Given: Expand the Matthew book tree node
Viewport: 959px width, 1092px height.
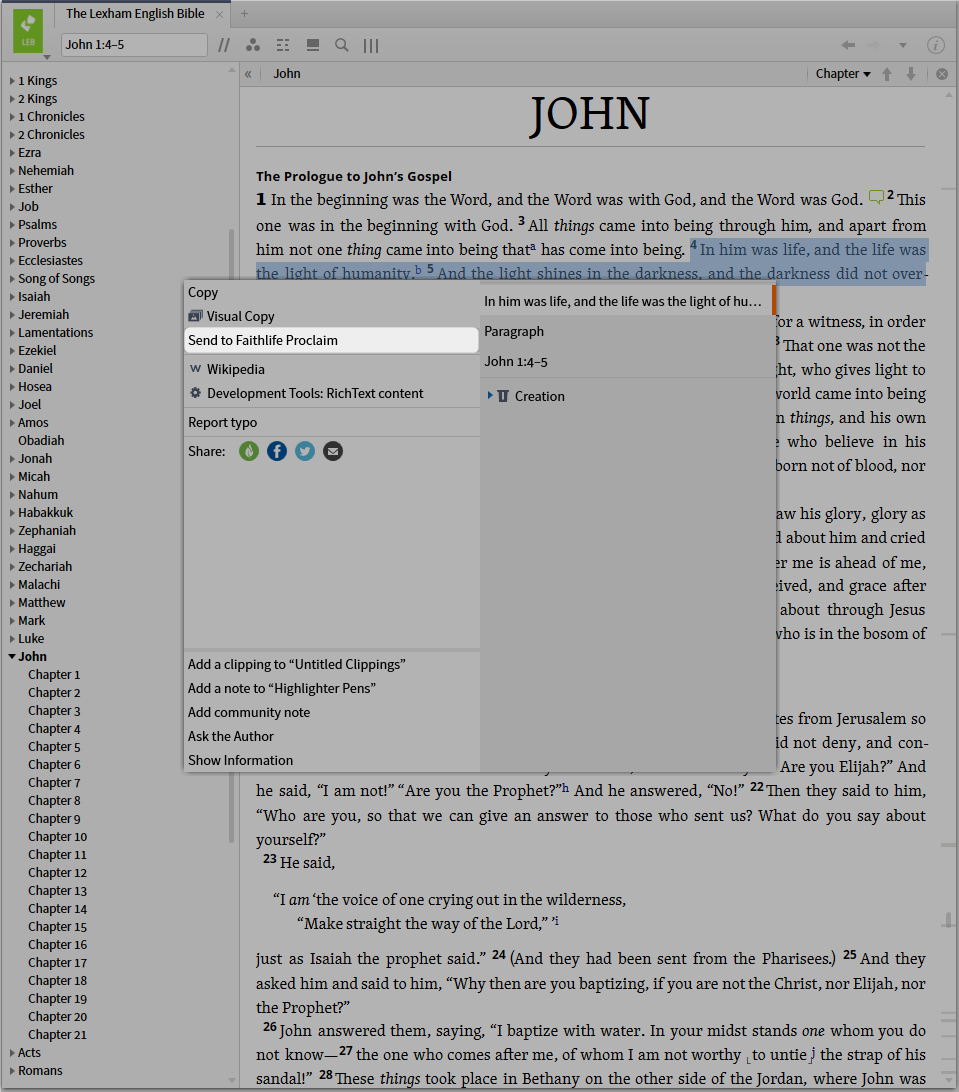Looking at the screenshot, I should coord(12,603).
